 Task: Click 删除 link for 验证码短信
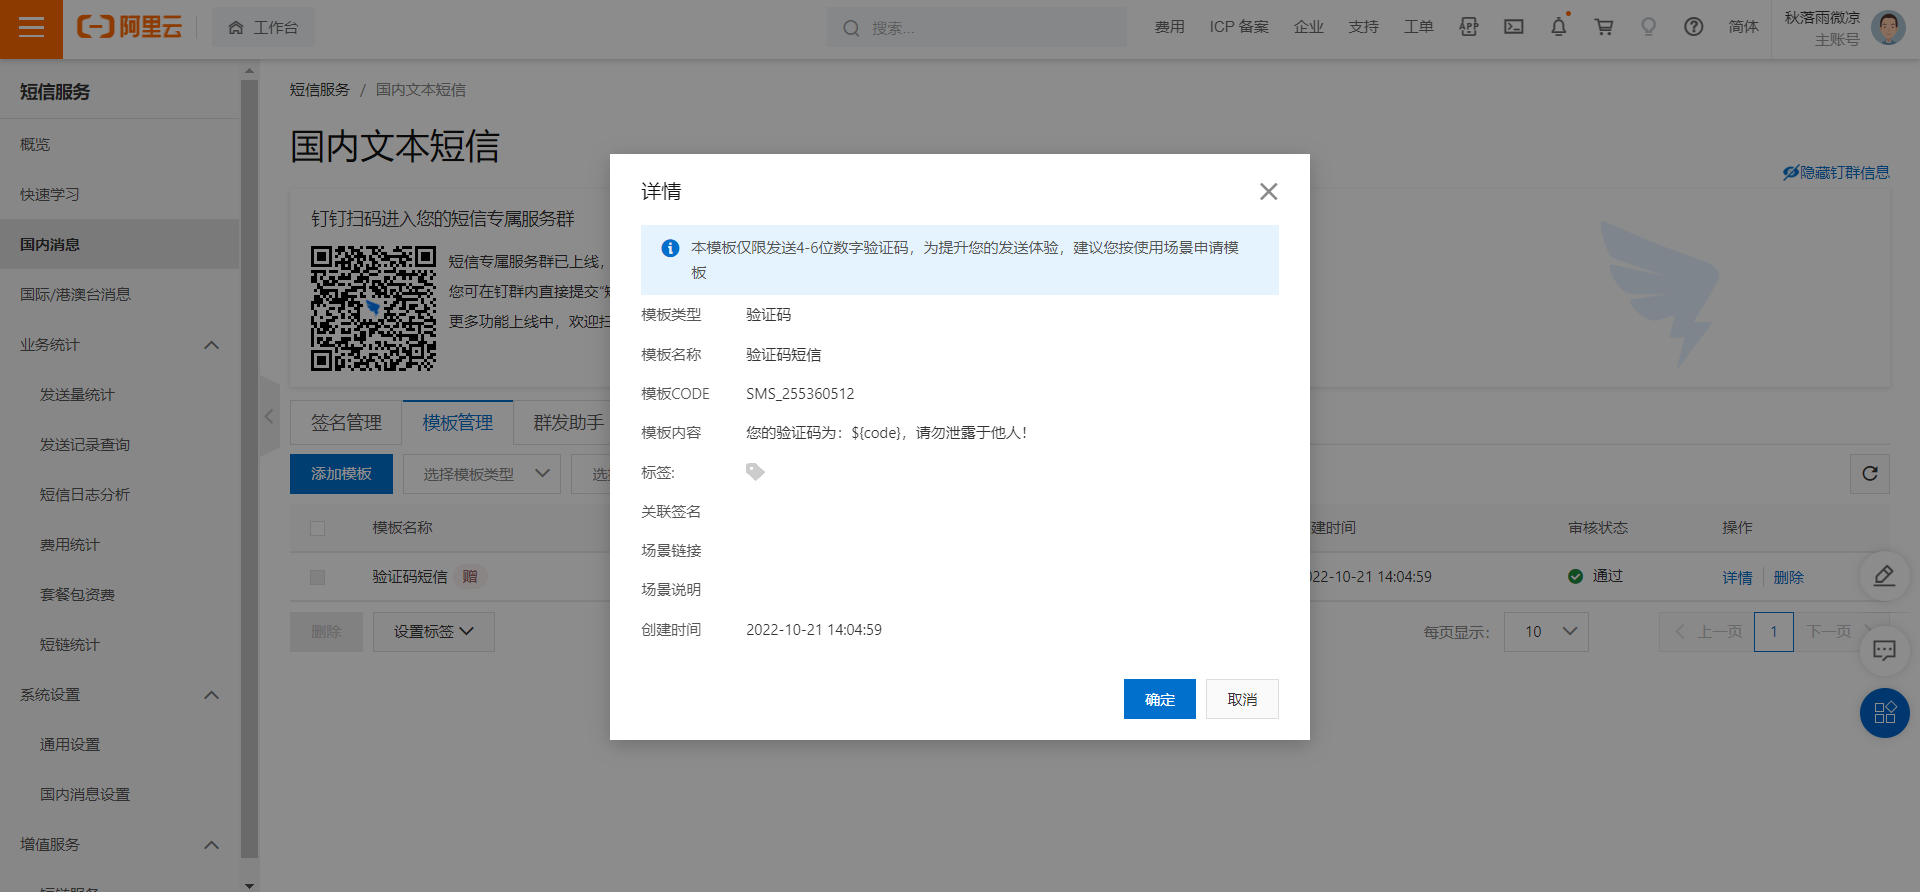click(x=1788, y=577)
